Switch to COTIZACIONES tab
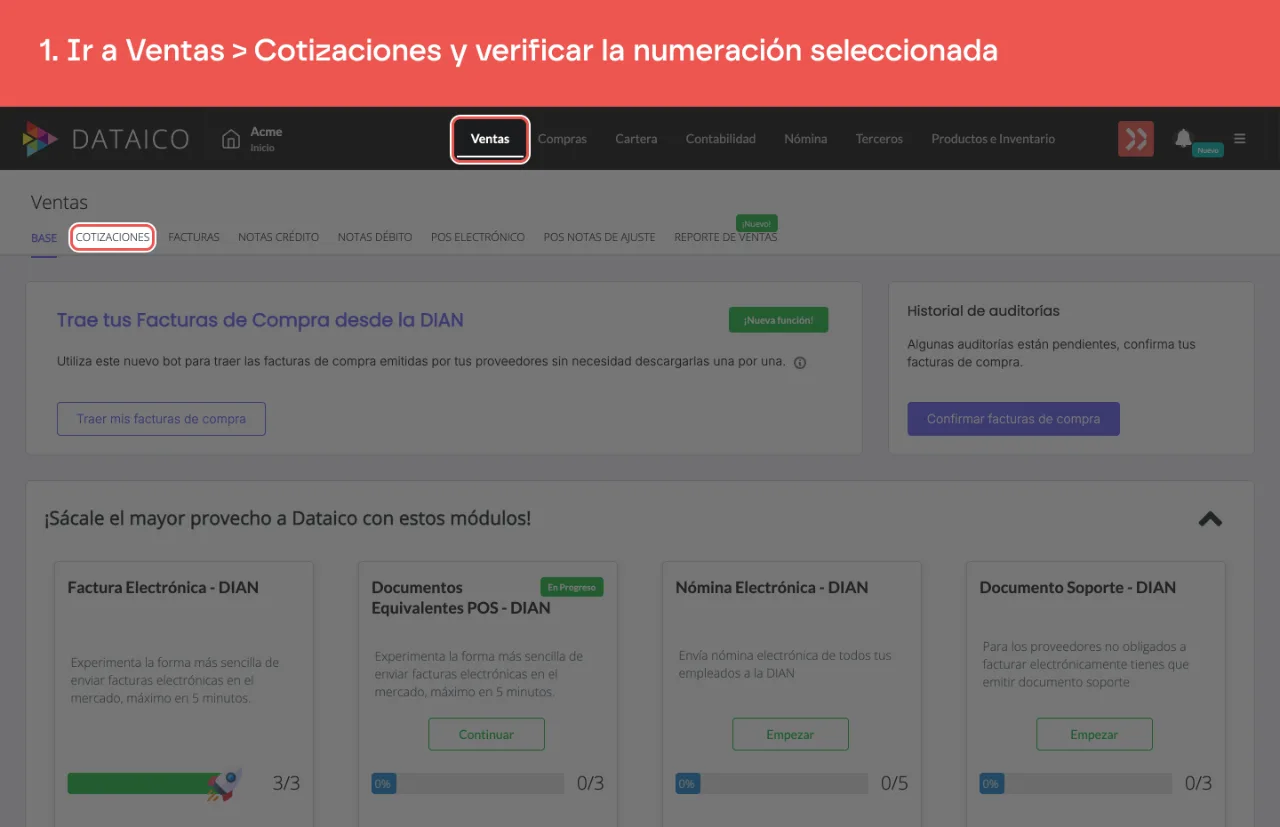 [x=112, y=238]
